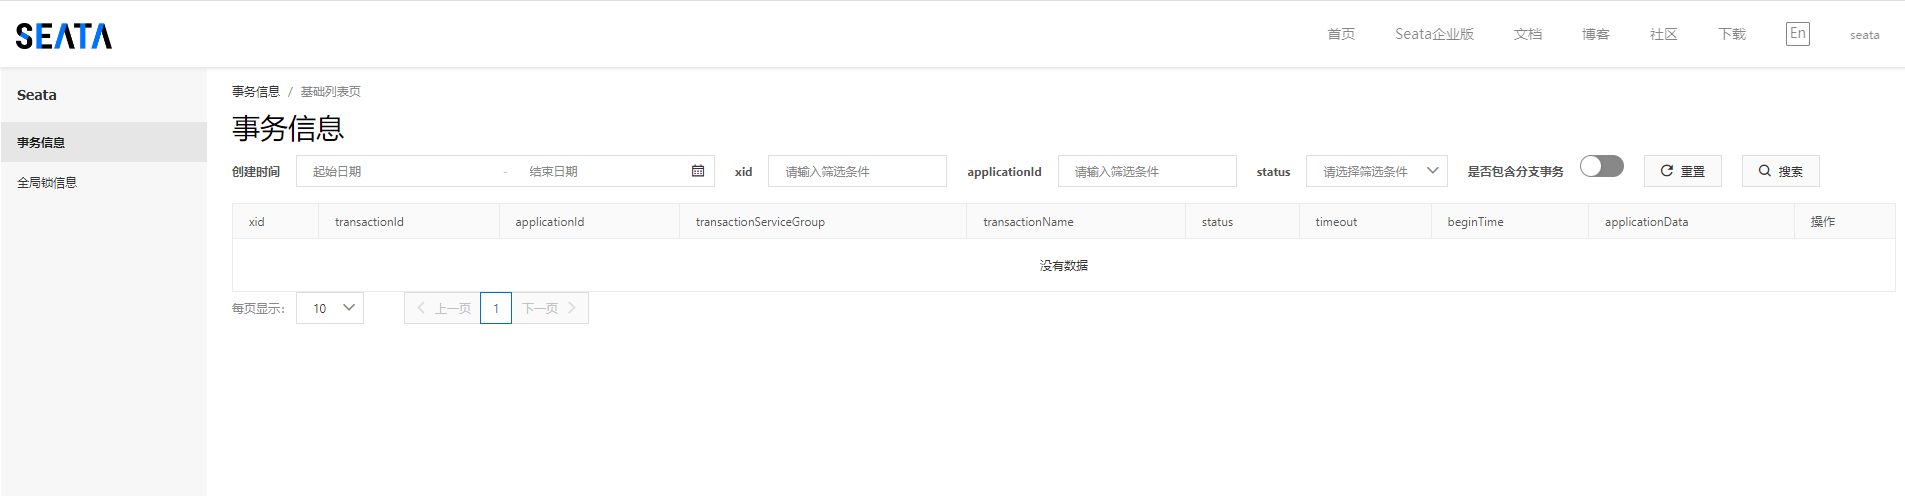The height and width of the screenshot is (496, 1905).
Task: Click the 搜索 search button
Action: tap(1780, 171)
